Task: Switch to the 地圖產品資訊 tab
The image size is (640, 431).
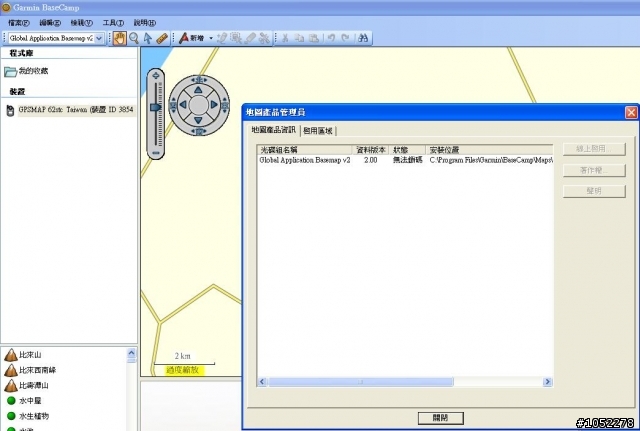Action: (x=273, y=130)
